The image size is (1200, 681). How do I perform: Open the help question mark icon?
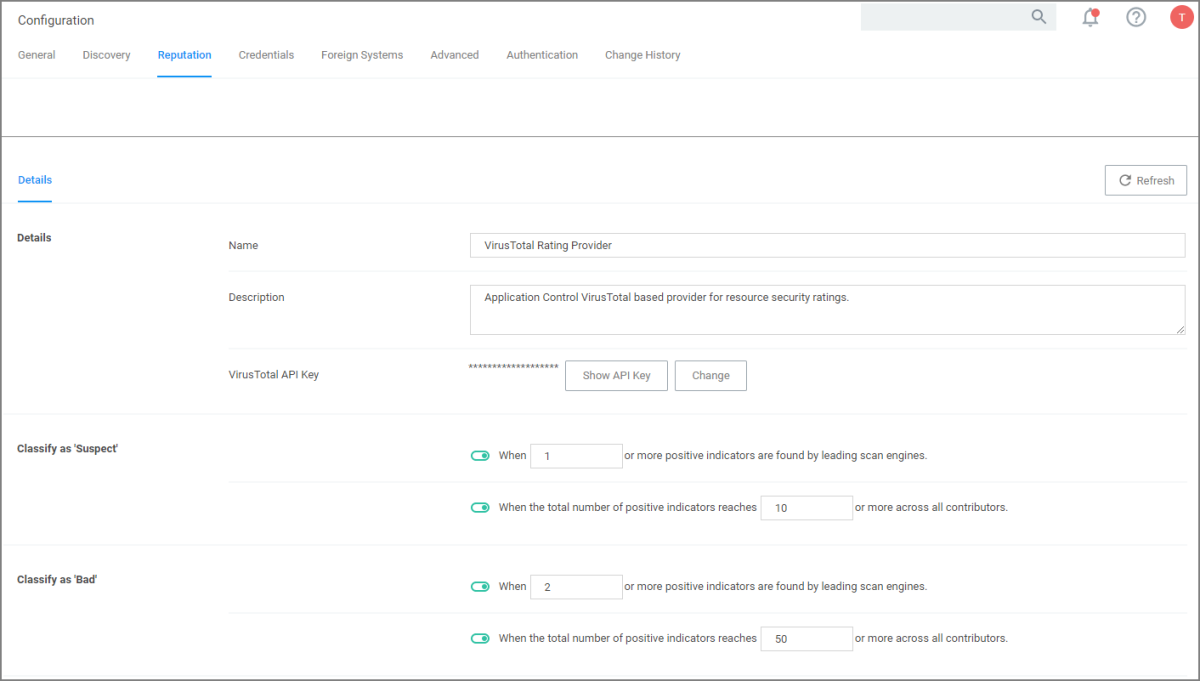(x=1136, y=17)
